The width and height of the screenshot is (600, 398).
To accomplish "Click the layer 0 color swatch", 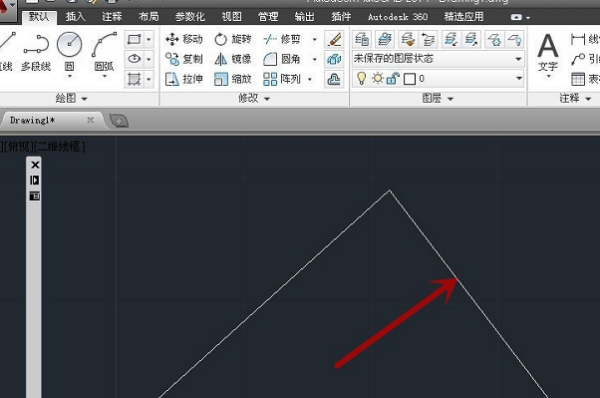I will (410, 79).
